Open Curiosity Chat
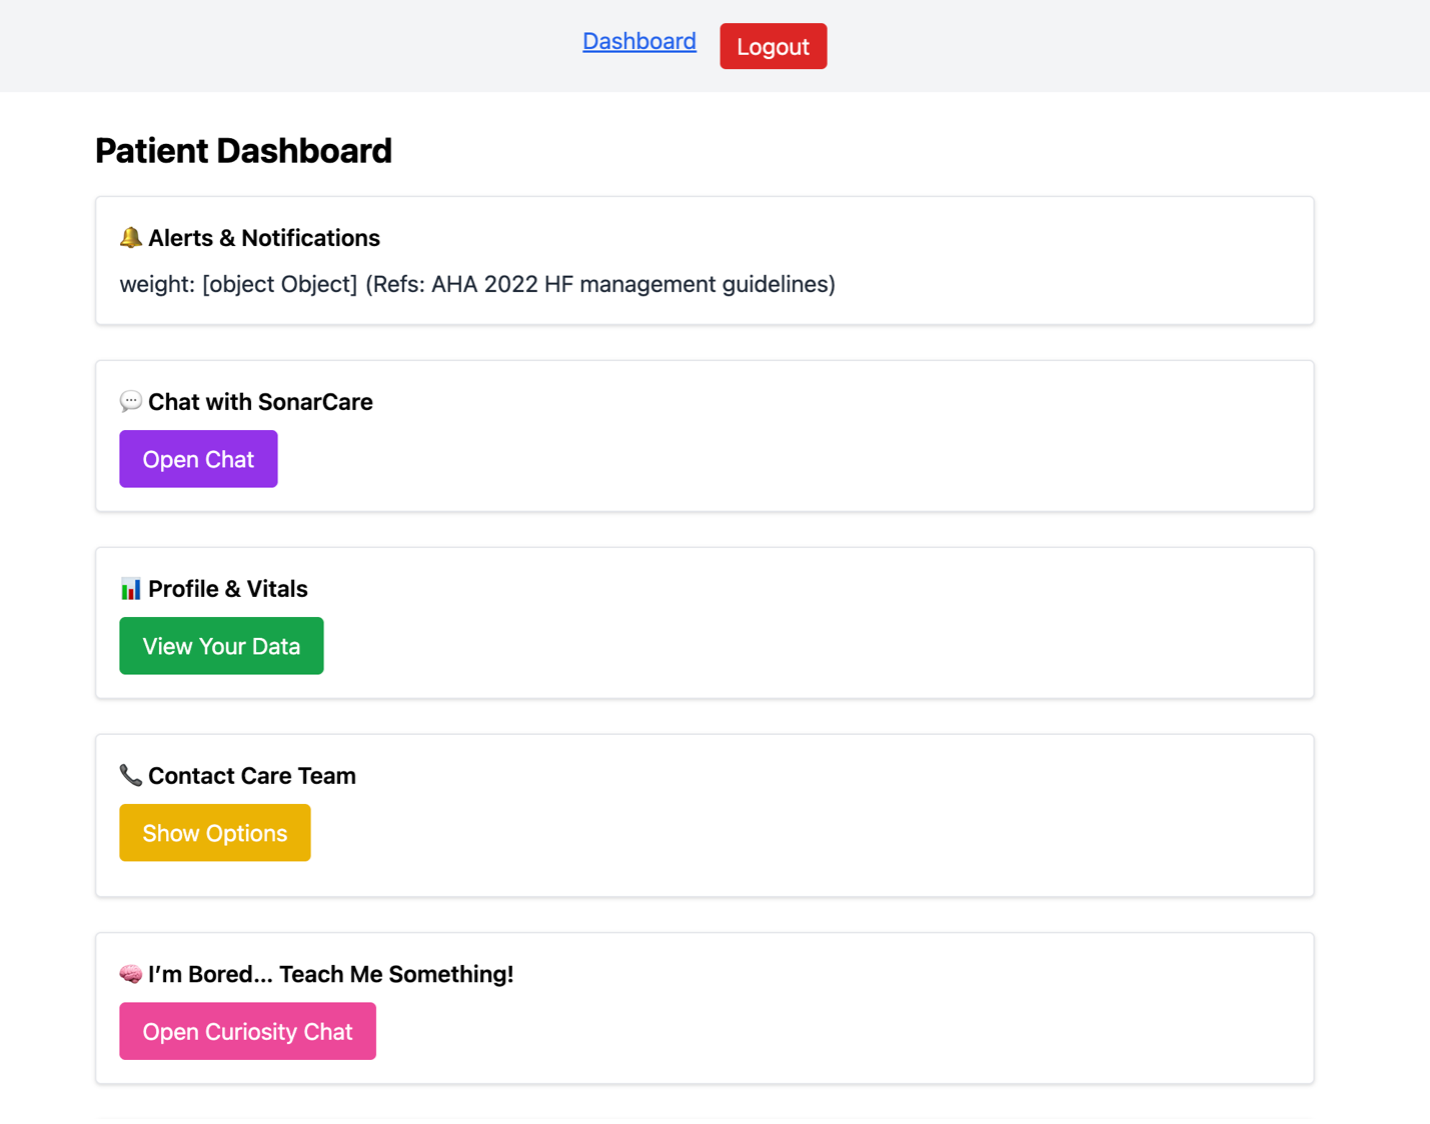1430x1124 pixels. [247, 1031]
